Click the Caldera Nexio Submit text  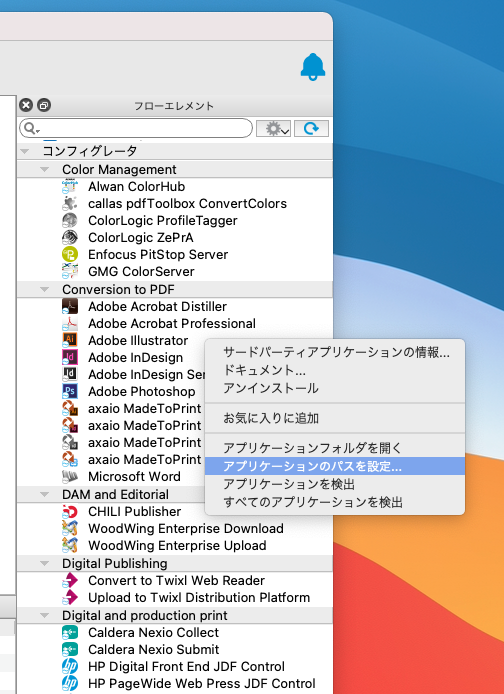click(x=154, y=649)
